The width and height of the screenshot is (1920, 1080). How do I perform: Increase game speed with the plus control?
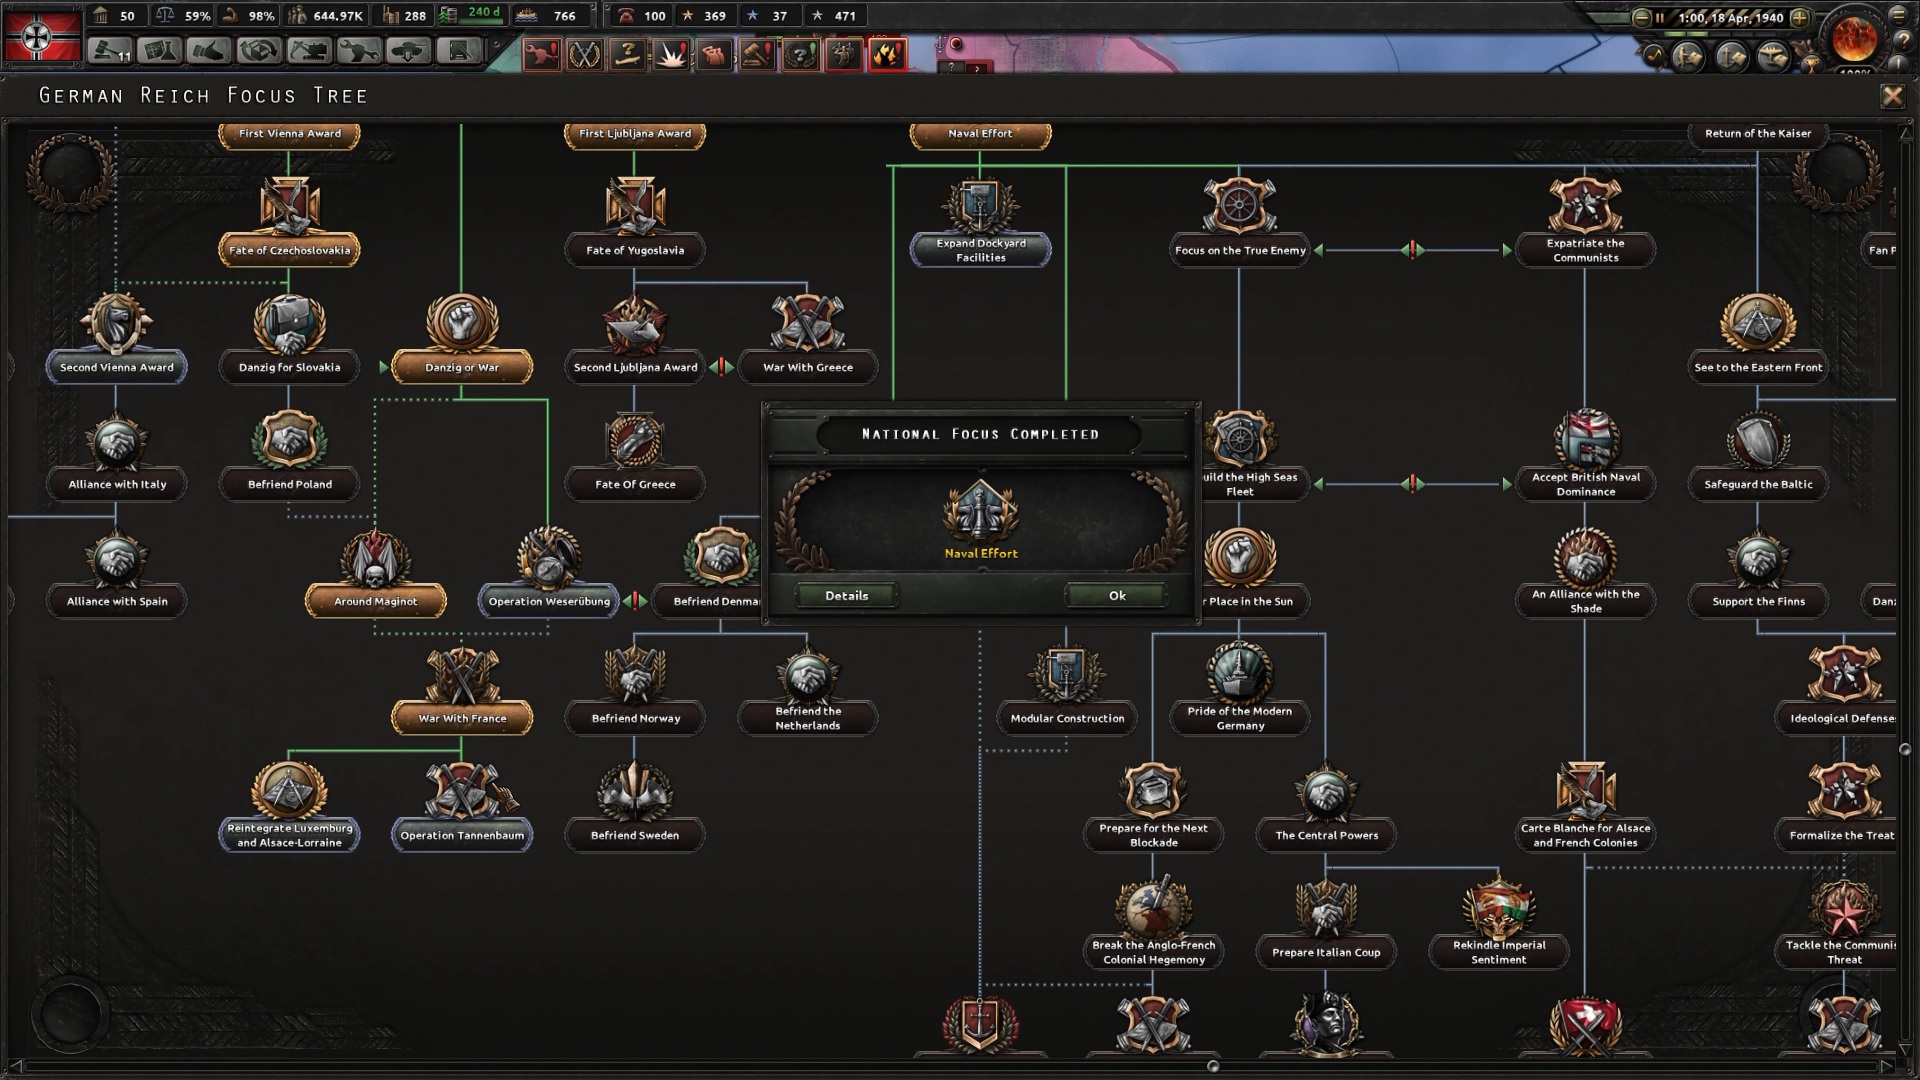(x=1800, y=18)
